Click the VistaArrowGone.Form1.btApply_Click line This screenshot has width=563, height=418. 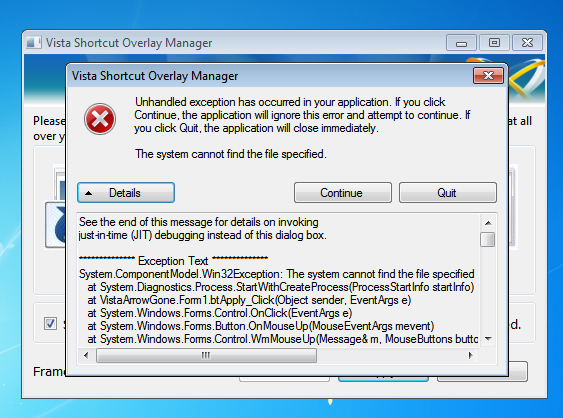coord(249,300)
